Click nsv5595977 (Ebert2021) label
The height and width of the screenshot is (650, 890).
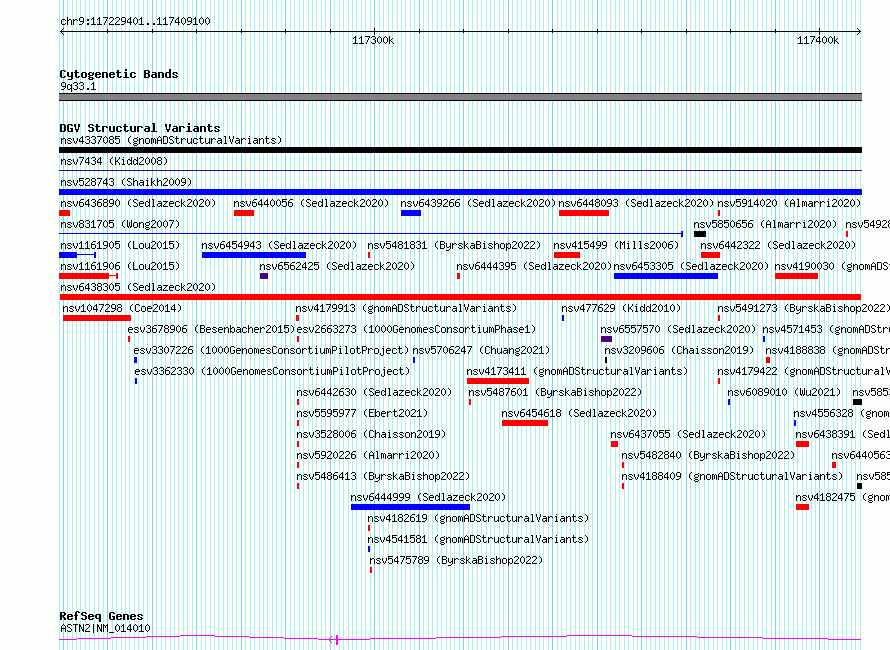pos(362,413)
